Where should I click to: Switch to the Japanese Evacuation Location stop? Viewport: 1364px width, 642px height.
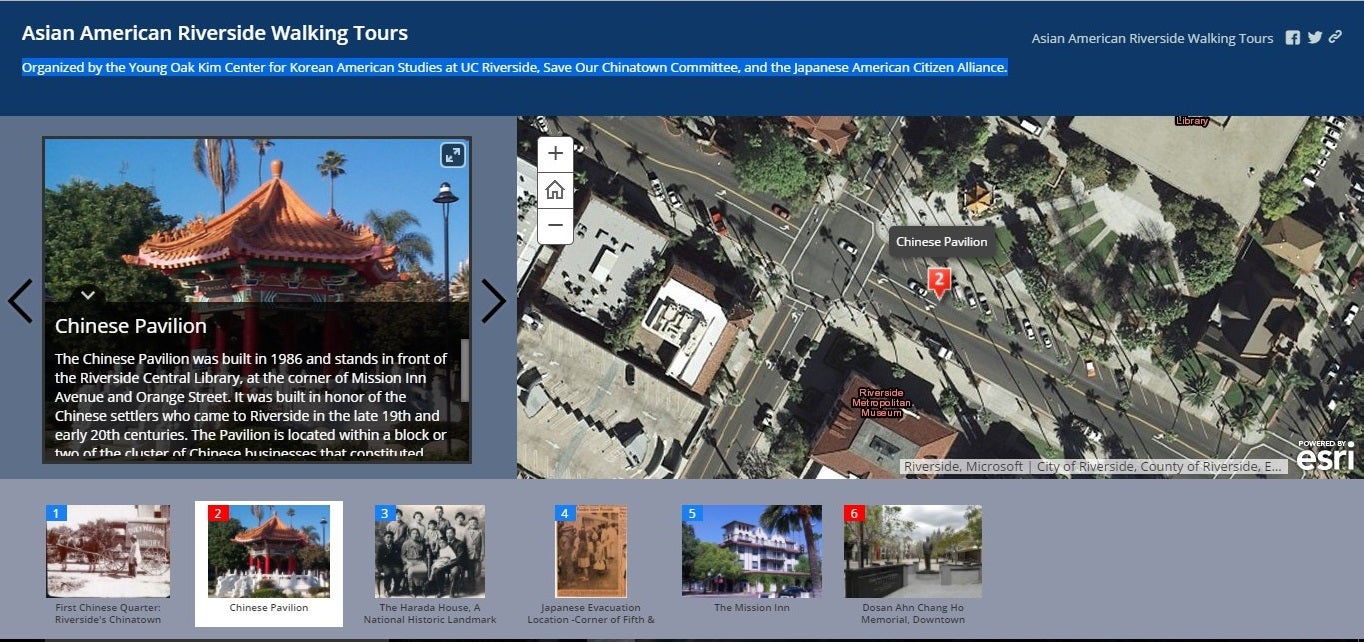point(591,550)
